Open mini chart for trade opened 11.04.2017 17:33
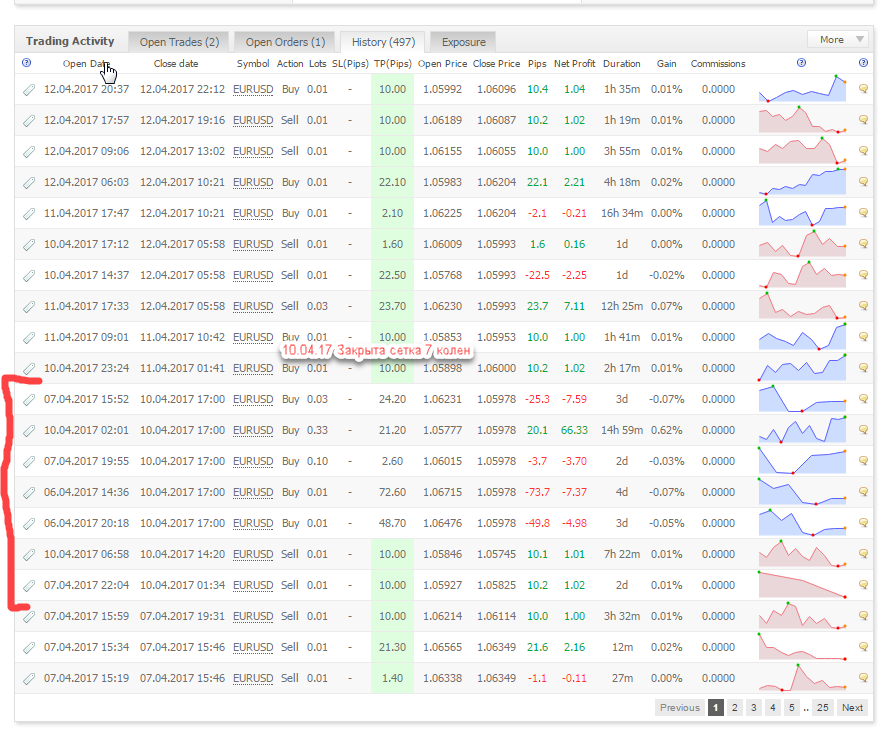 [802, 306]
